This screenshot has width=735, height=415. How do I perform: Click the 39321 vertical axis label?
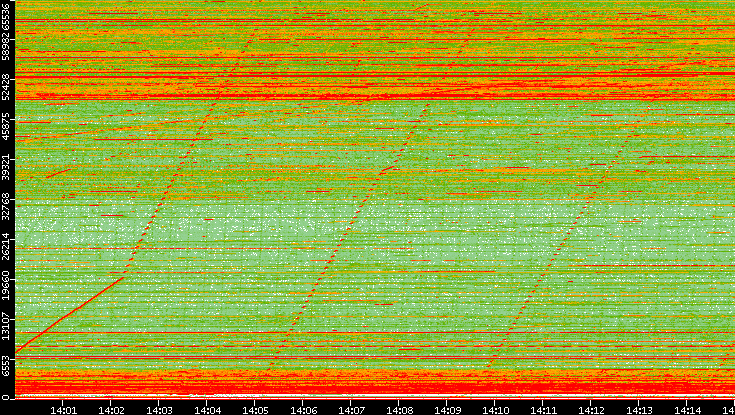(x=5, y=166)
